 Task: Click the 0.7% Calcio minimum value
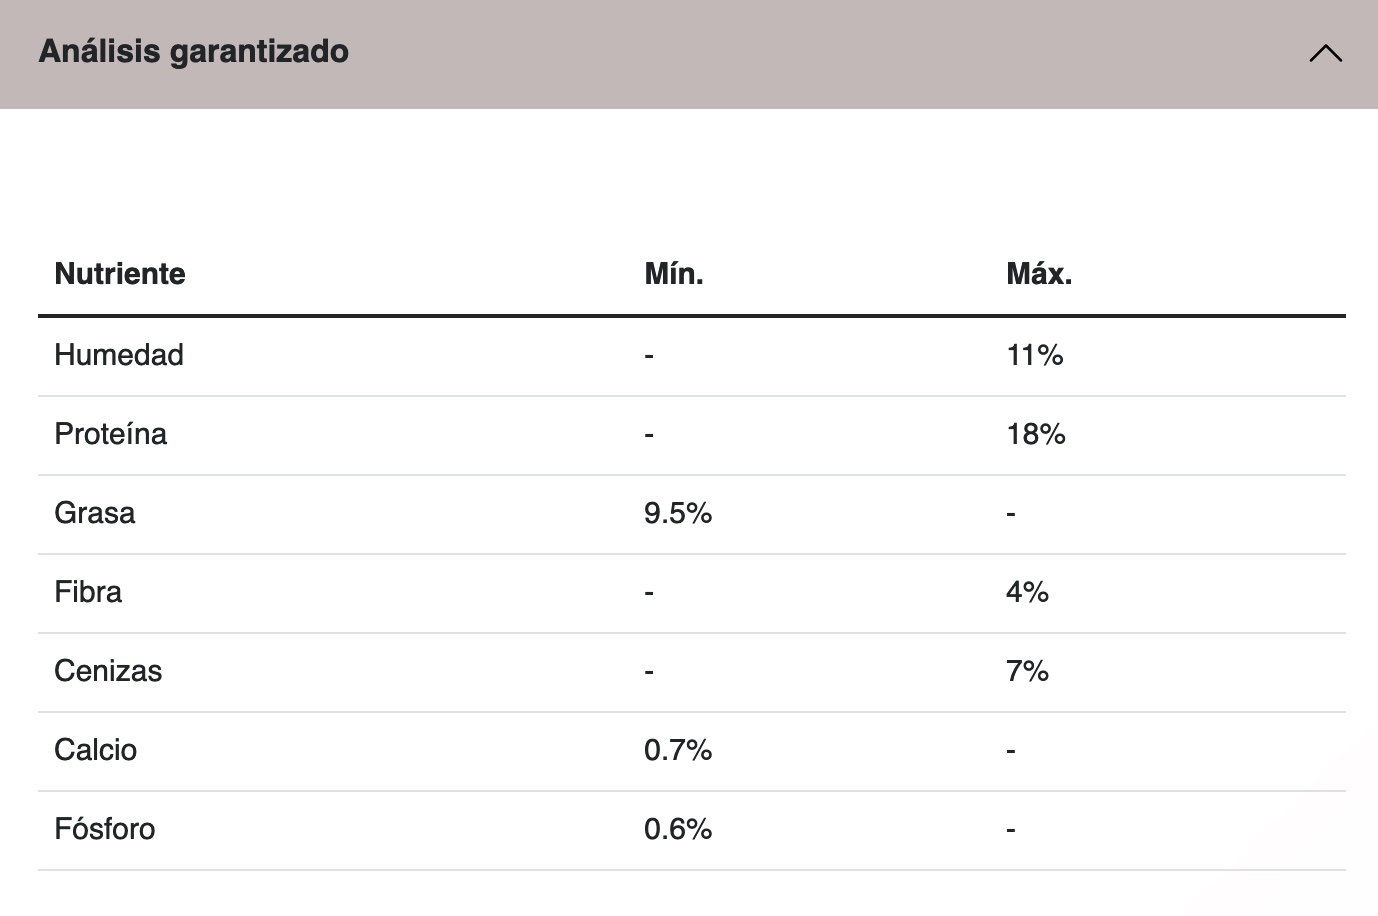678,750
